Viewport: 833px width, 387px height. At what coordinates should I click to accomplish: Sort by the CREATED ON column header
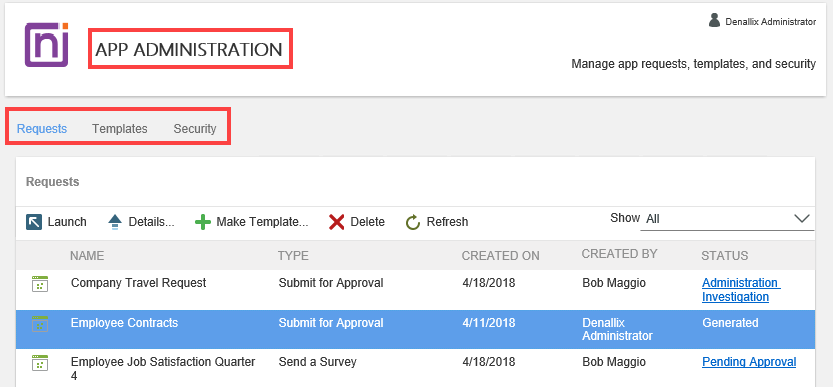pyautogui.click(x=500, y=256)
